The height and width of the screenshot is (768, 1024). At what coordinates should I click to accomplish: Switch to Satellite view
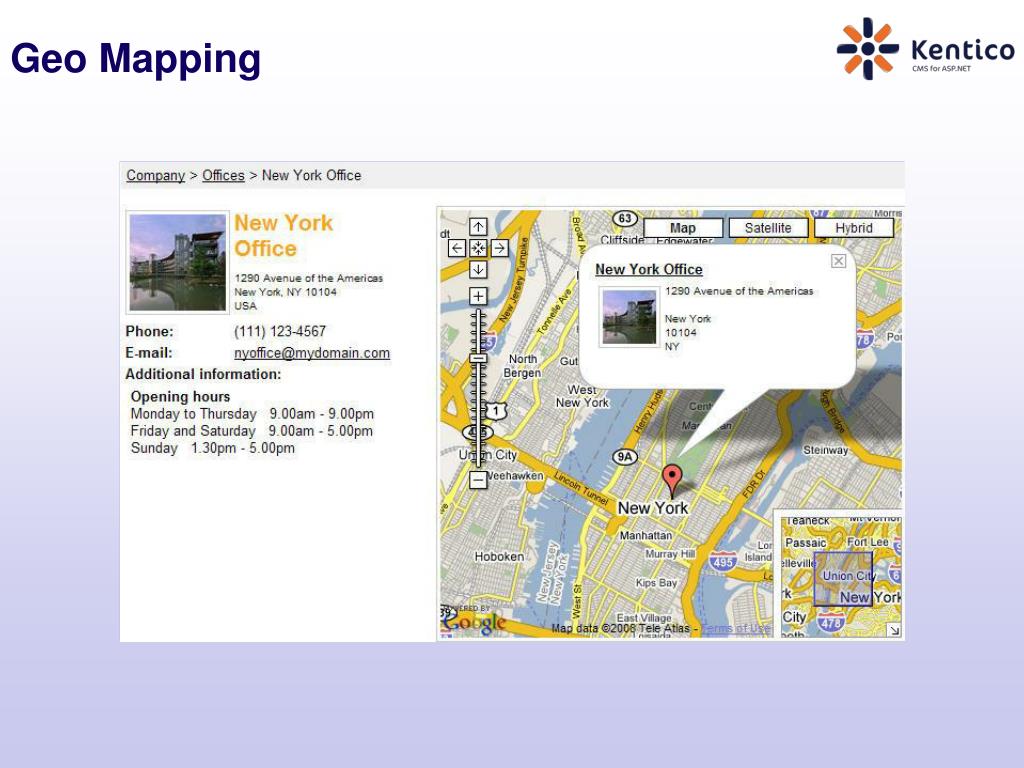[768, 228]
